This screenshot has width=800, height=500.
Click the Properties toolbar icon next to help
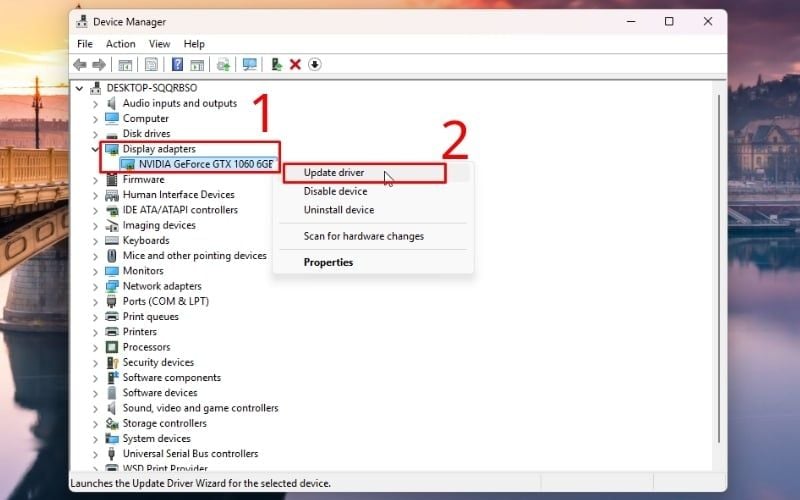pos(152,65)
